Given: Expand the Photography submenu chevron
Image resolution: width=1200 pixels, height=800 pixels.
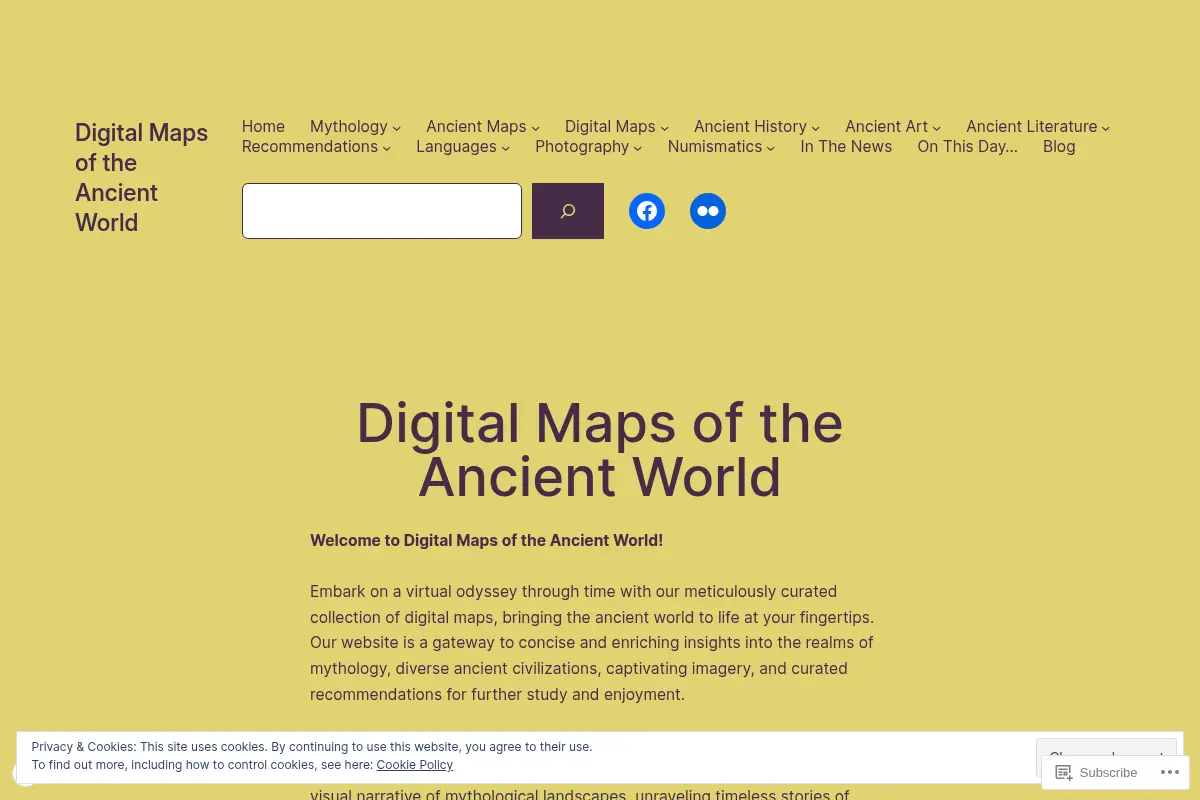Looking at the screenshot, I should coord(637,148).
